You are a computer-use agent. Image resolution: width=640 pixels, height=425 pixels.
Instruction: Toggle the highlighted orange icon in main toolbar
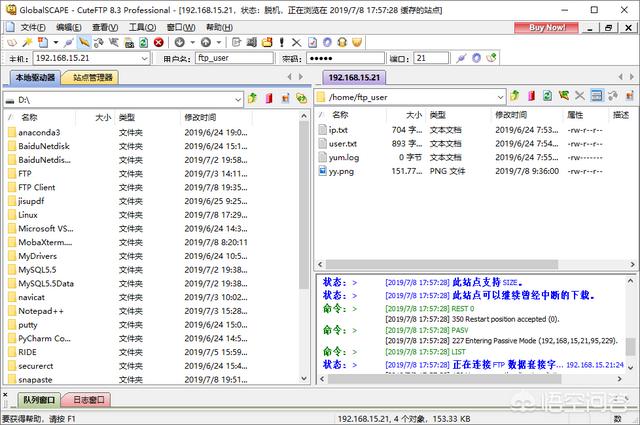pos(84,42)
